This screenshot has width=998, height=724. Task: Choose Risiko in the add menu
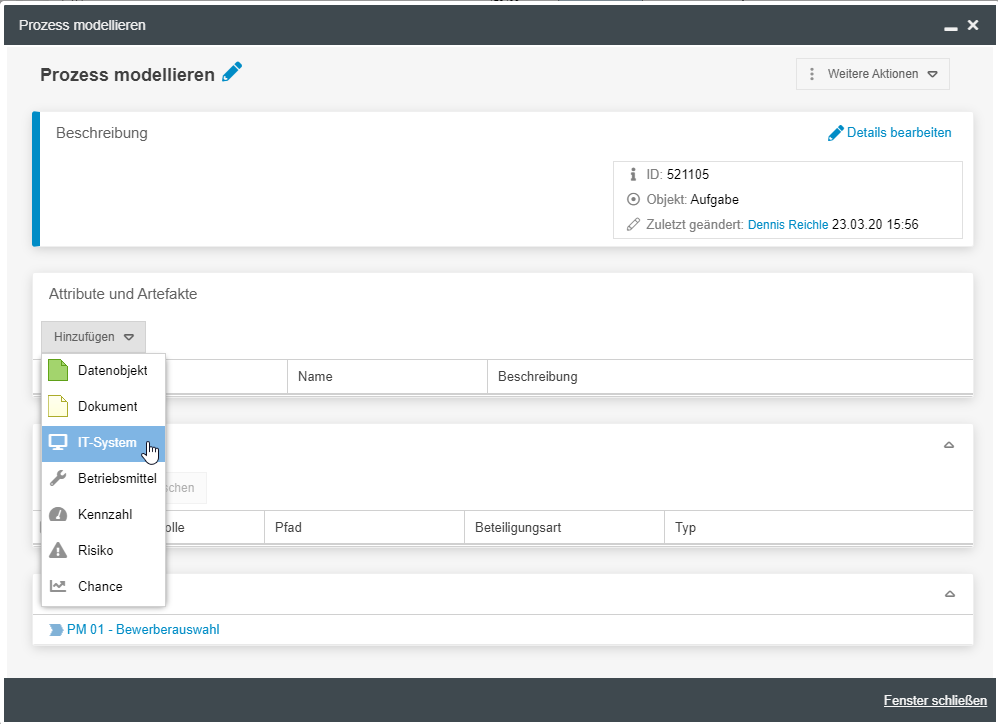coord(96,551)
